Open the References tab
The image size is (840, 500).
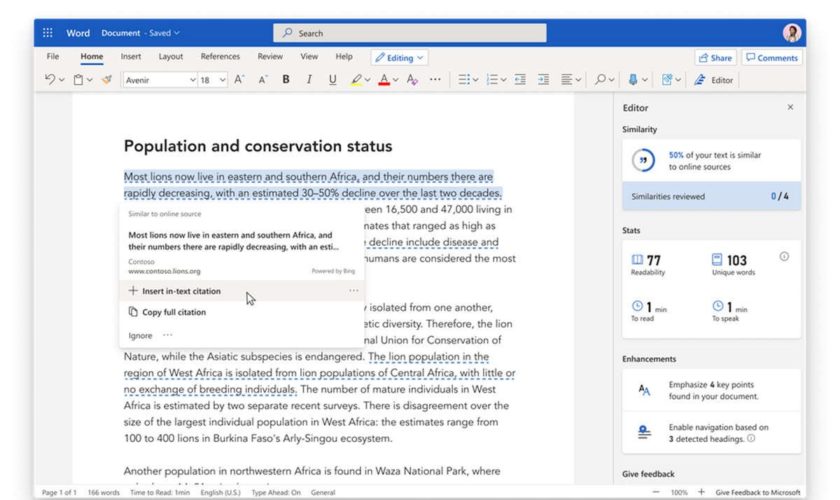(x=220, y=57)
